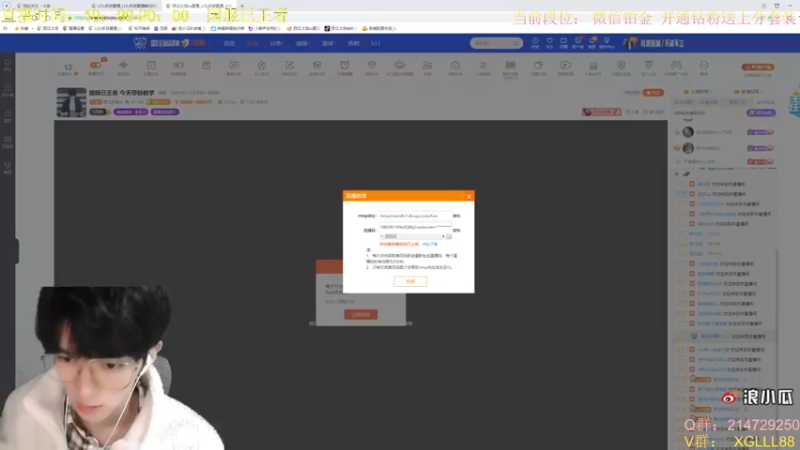The width and height of the screenshot is (800, 450).
Task: Click the stream key horizontal scrollbar thumb
Action: 391,237
